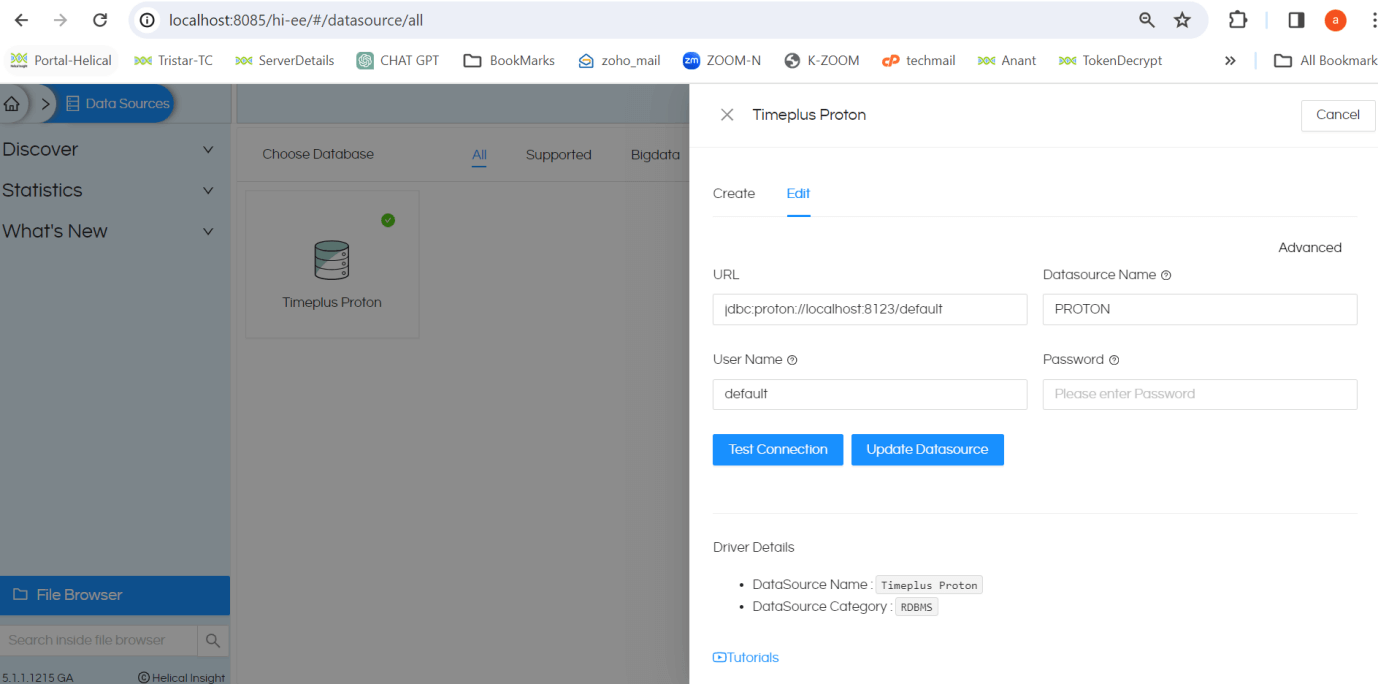The height and width of the screenshot is (684, 1378).
Task: Click the Search inside file browser field
Action: point(98,640)
